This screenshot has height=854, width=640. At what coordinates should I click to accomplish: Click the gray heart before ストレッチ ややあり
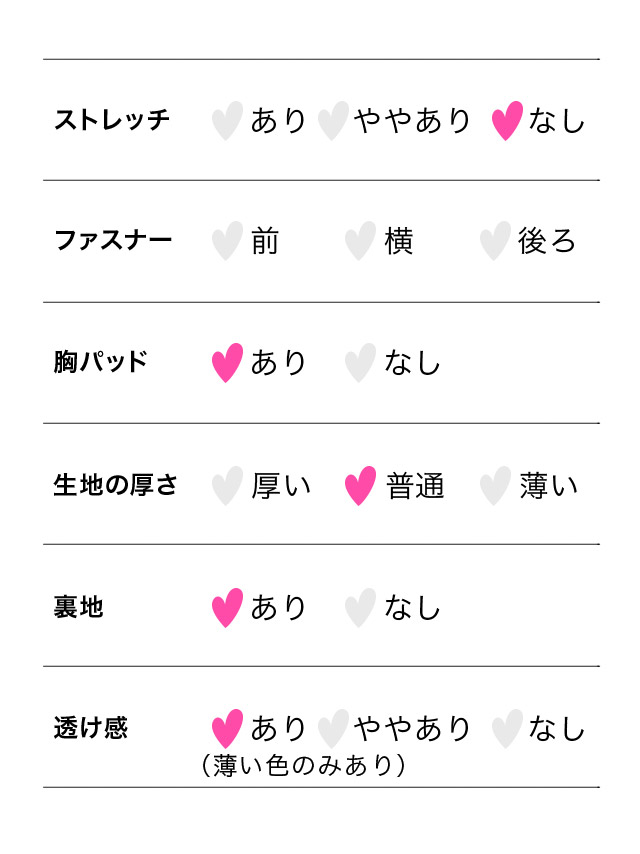(333, 121)
